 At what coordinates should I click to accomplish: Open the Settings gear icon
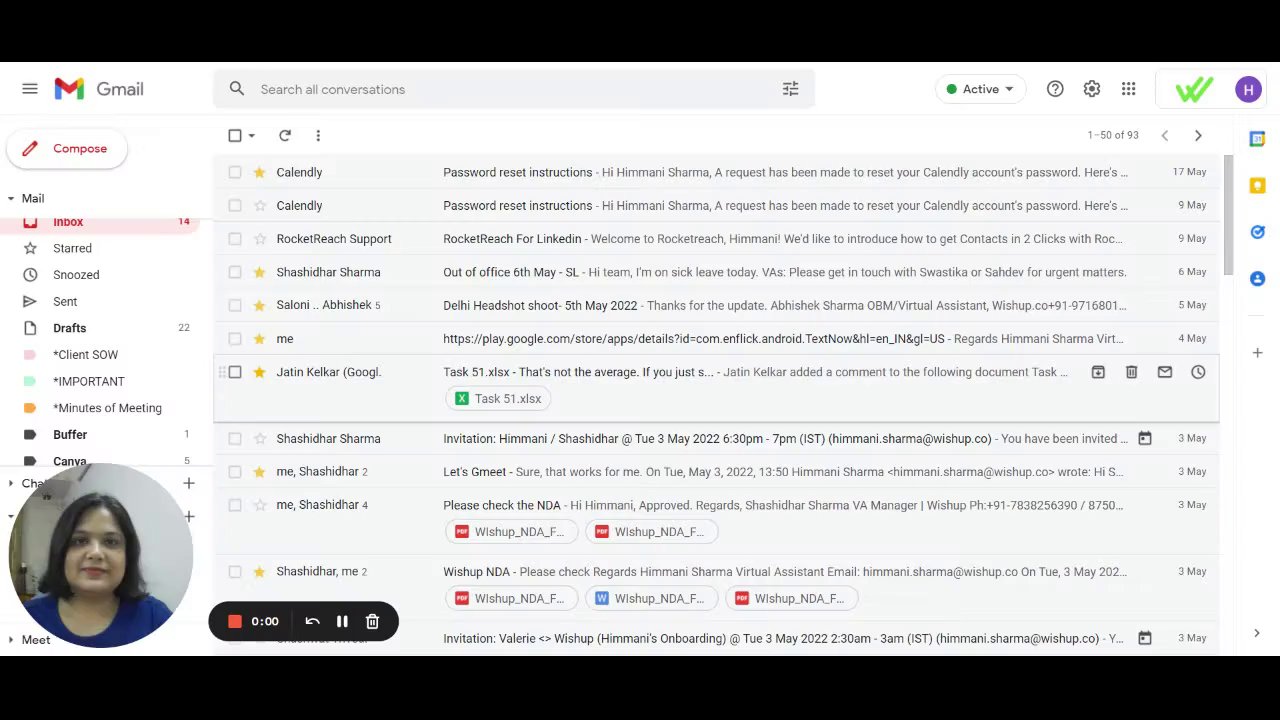pos(1092,89)
